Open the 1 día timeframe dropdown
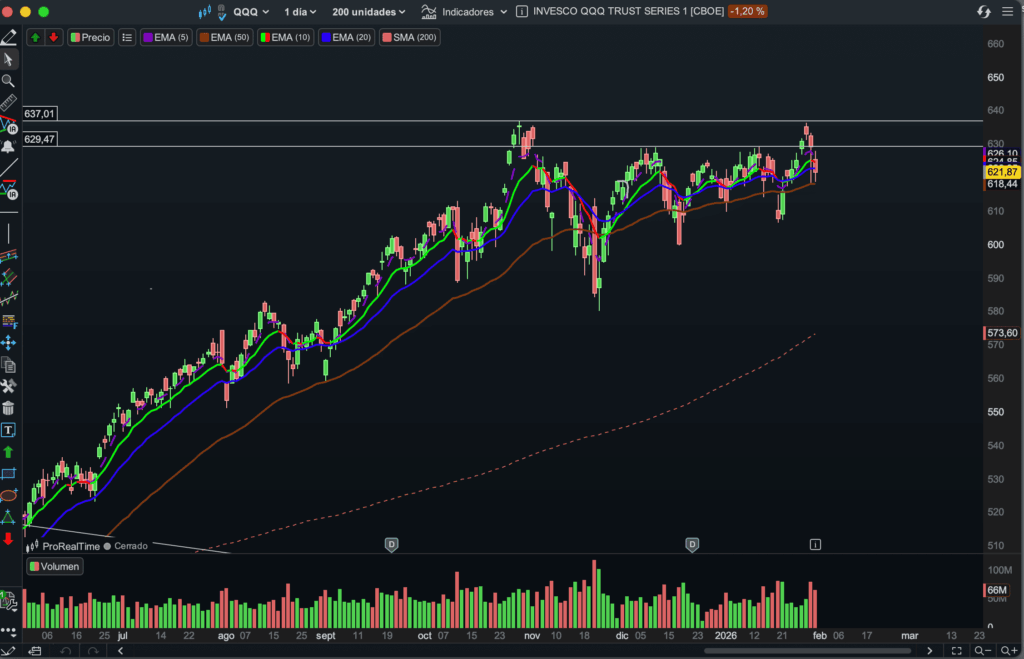Image resolution: width=1024 pixels, height=659 pixels. click(300, 12)
